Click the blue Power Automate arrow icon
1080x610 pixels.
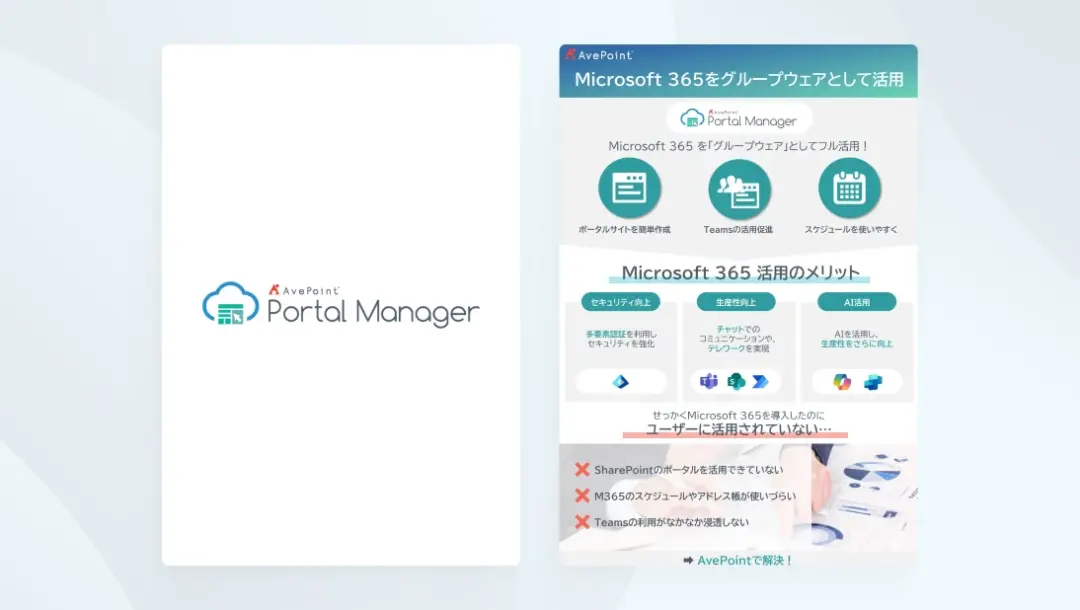760,381
